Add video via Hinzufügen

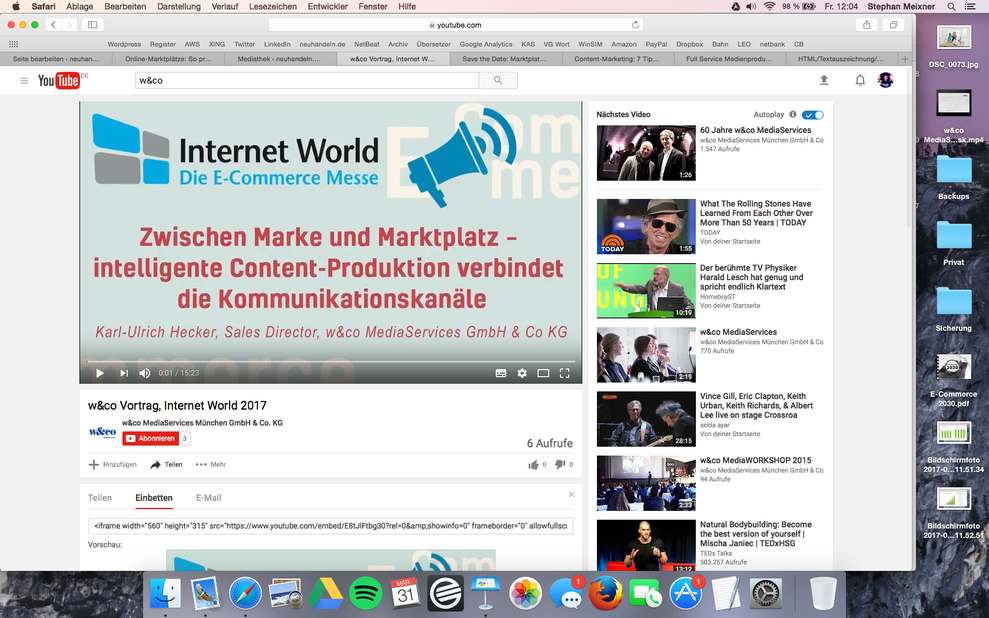(113, 465)
